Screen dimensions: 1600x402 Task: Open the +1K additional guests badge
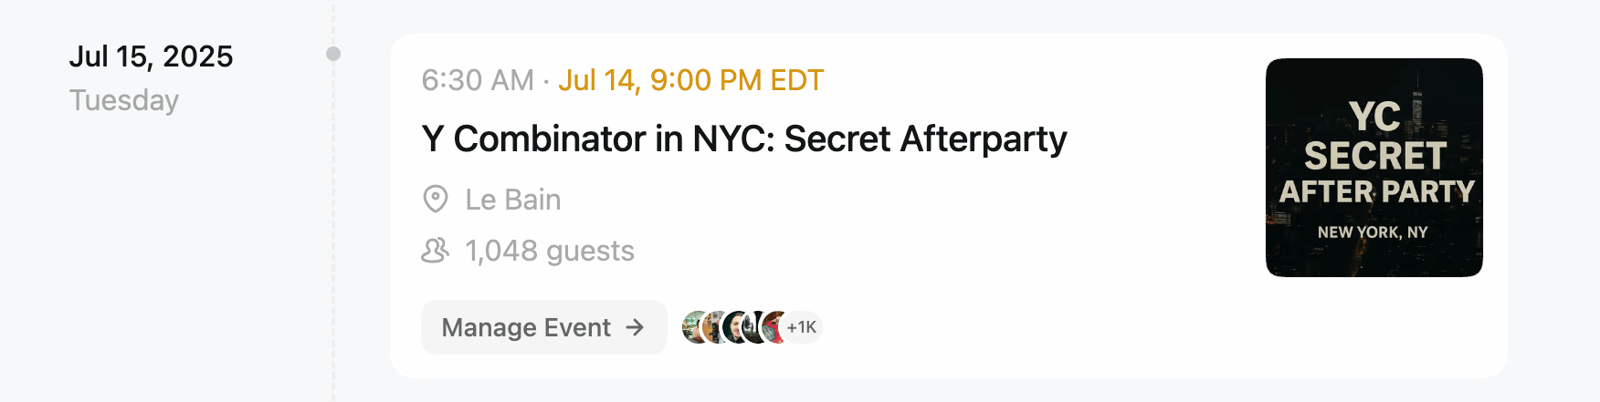point(802,327)
